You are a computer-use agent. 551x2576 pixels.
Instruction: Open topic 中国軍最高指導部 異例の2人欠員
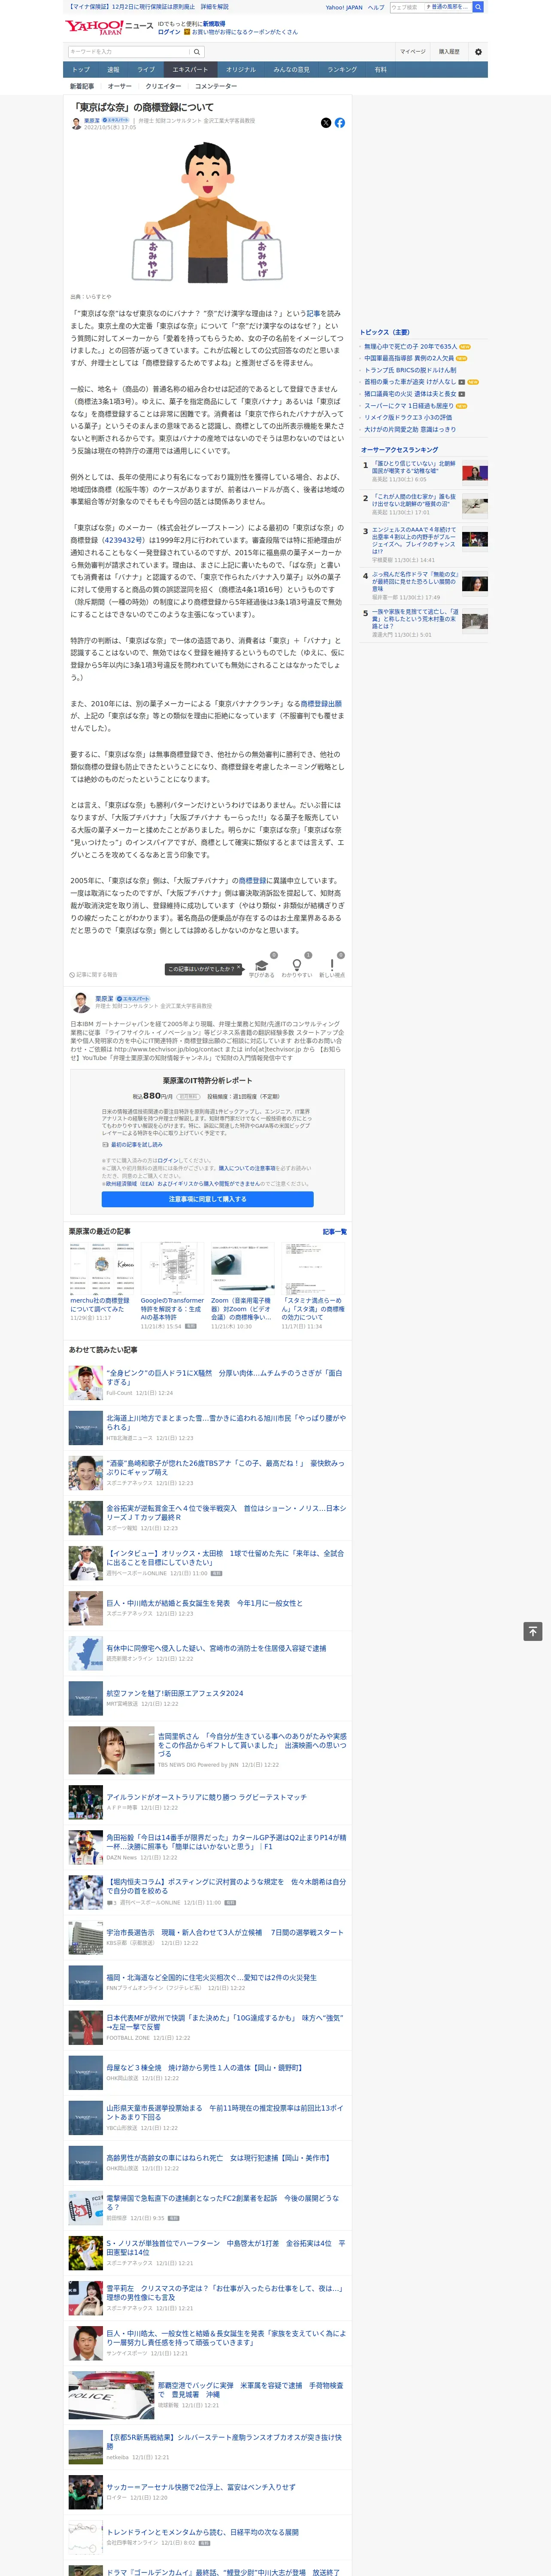408,358
